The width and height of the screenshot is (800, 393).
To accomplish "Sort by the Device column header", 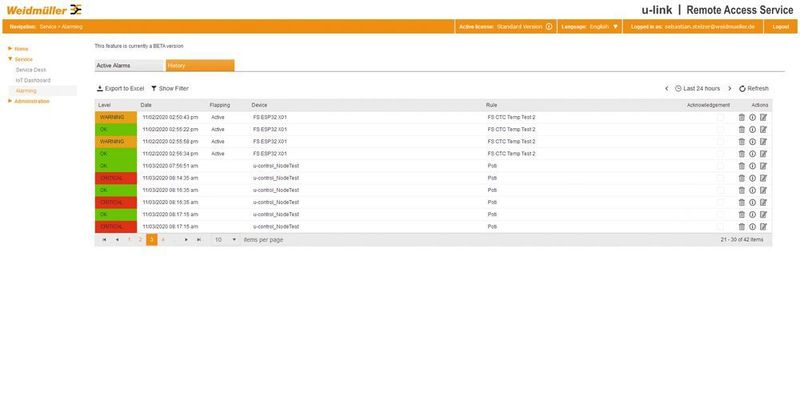I will pos(259,105).
